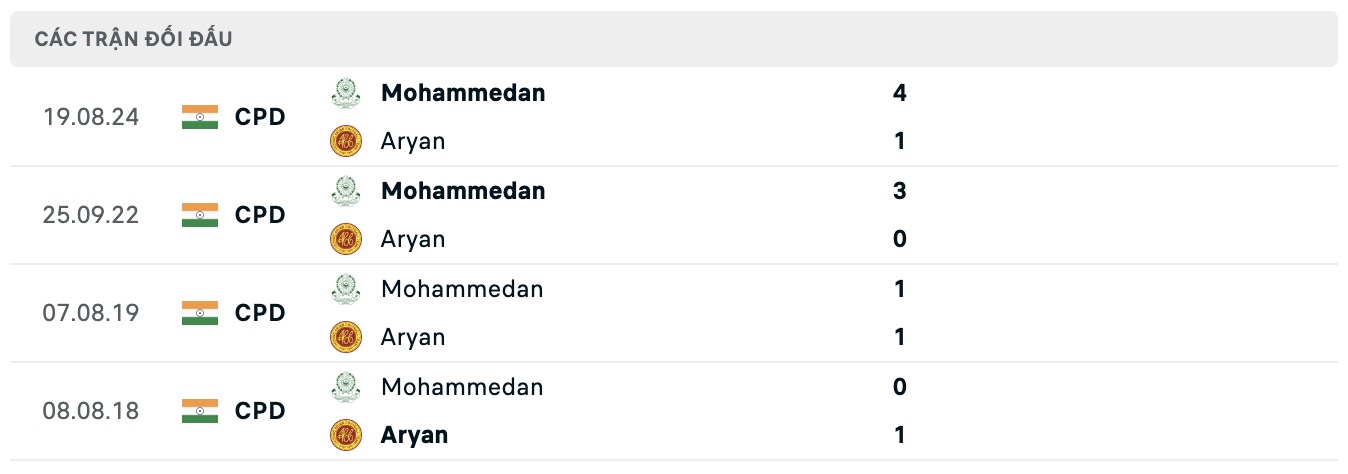This screenshot has width=1348, height=474.
Task: Click India flag in 07.08.19 row
Action: pos(200,313)
